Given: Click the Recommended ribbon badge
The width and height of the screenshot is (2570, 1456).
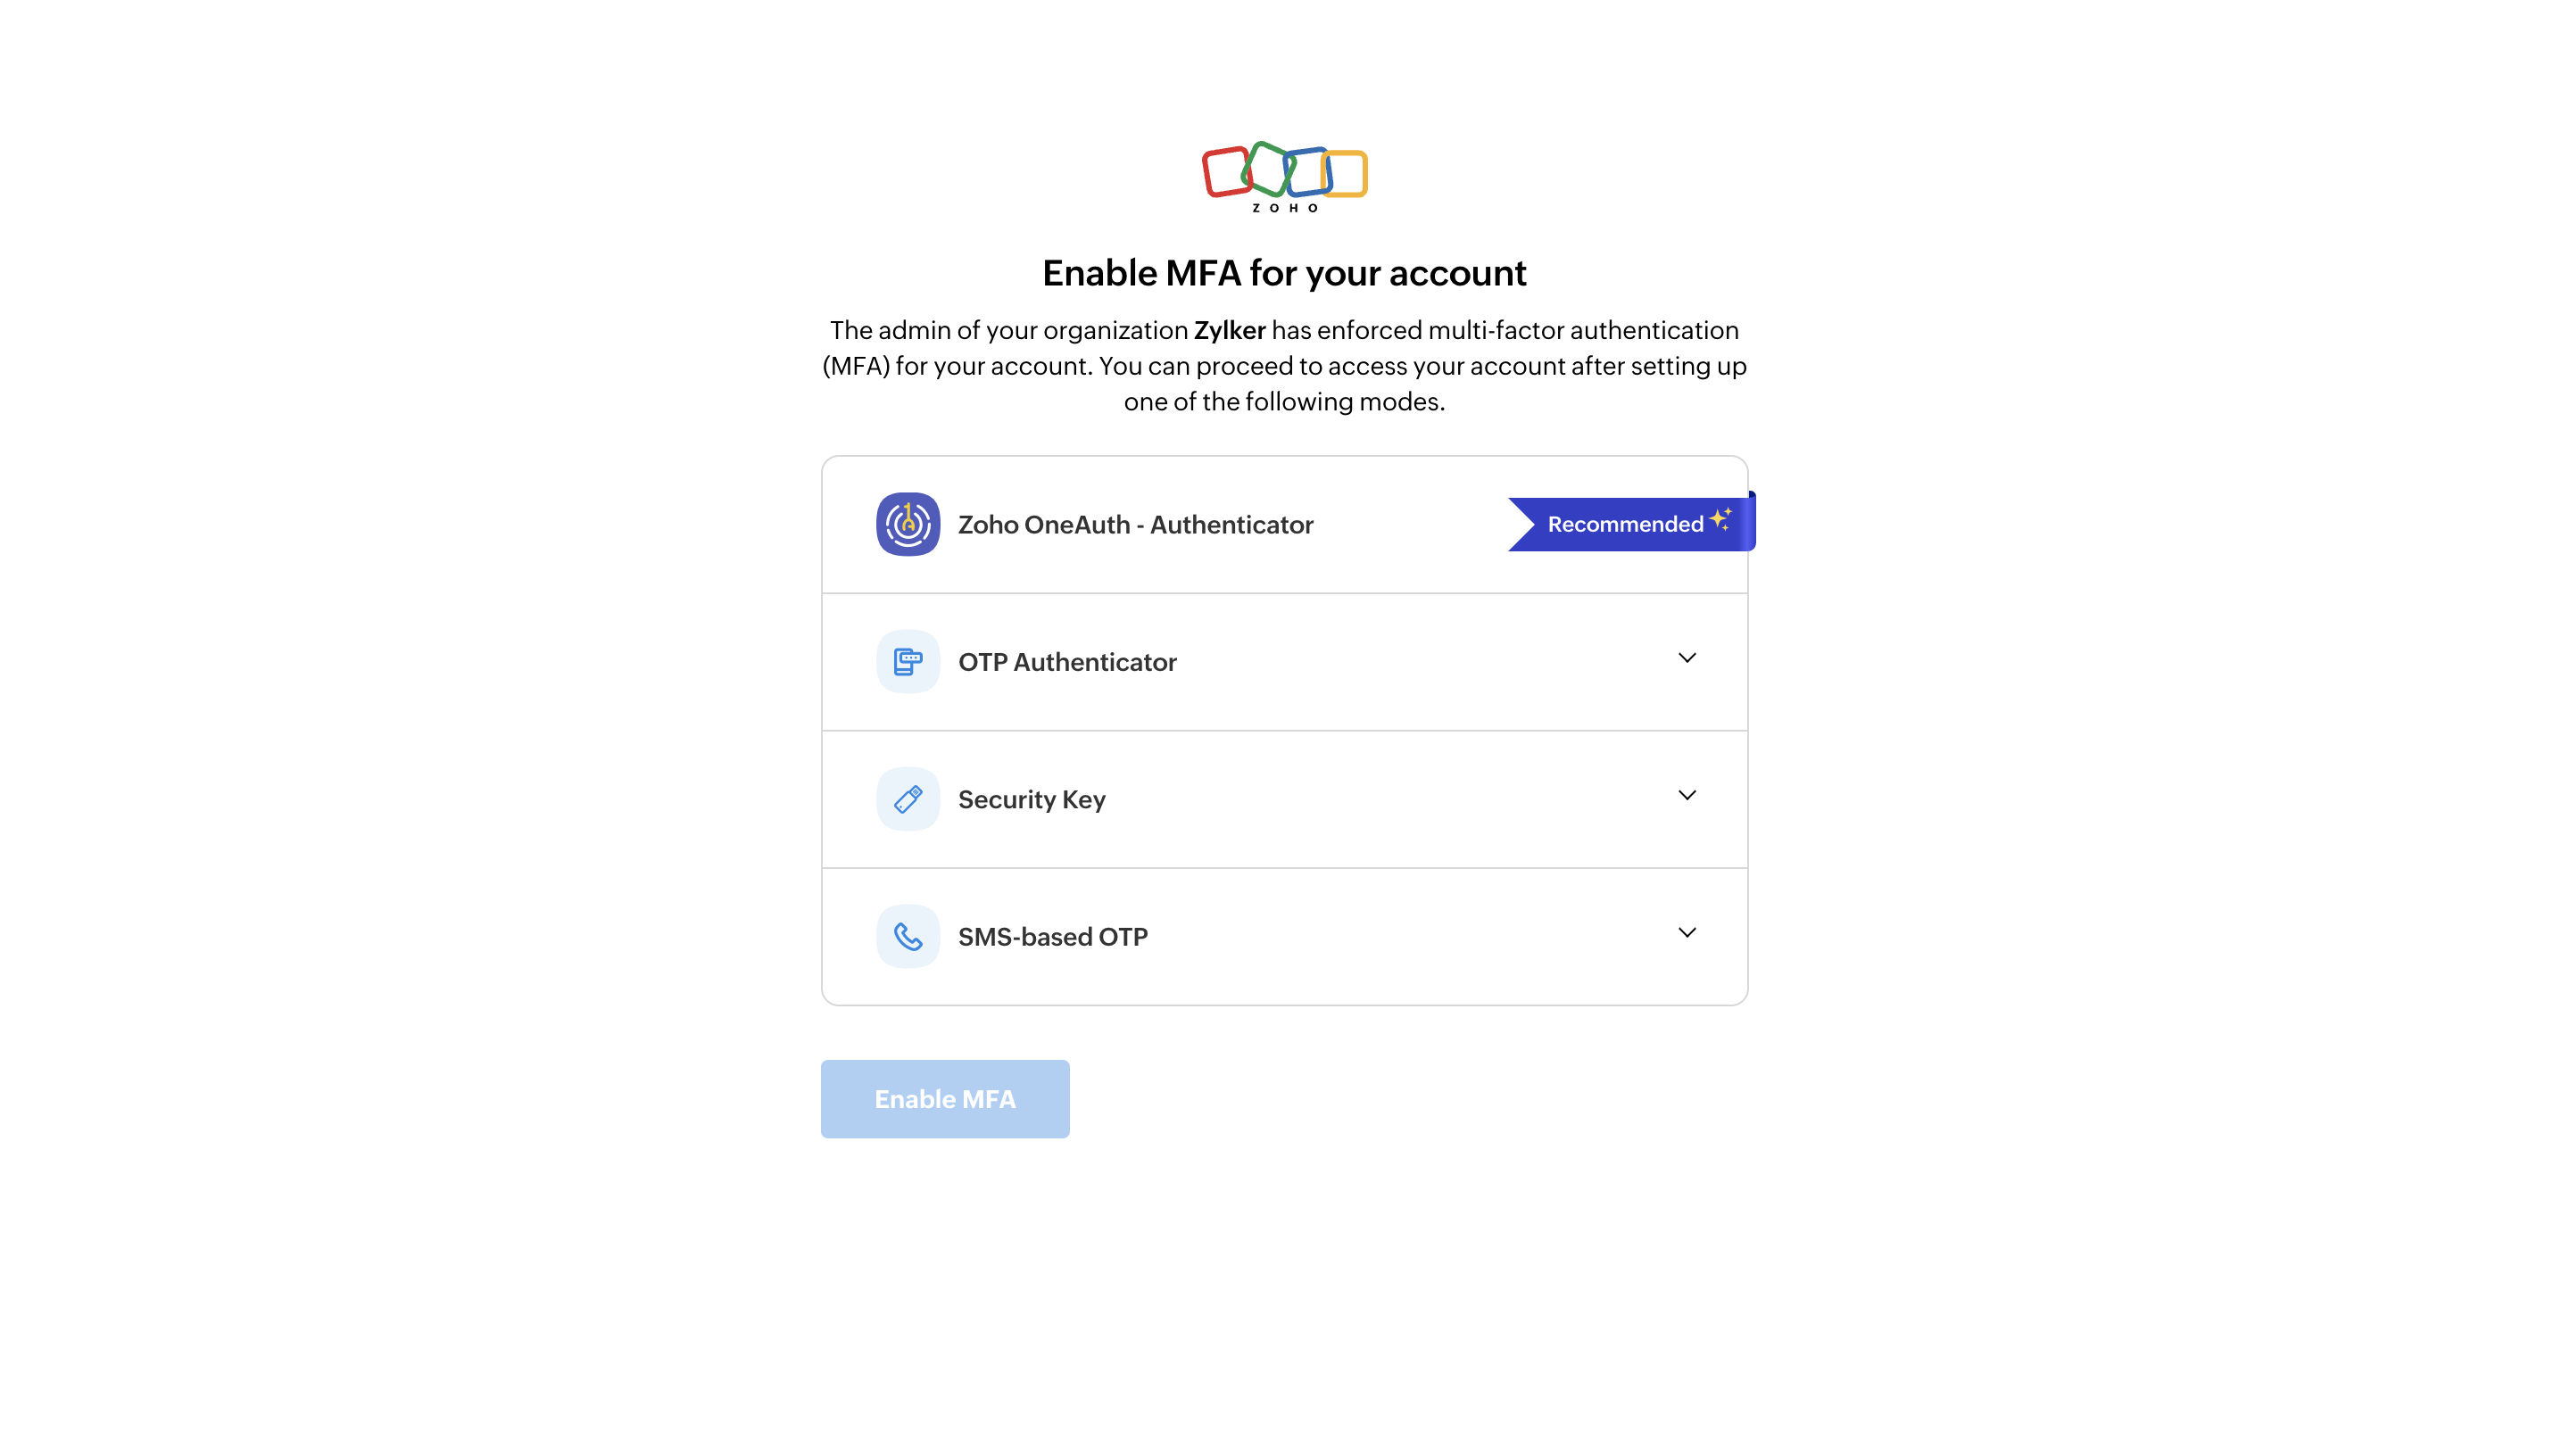Looking at the screenshot, I should pos(1631,523).
